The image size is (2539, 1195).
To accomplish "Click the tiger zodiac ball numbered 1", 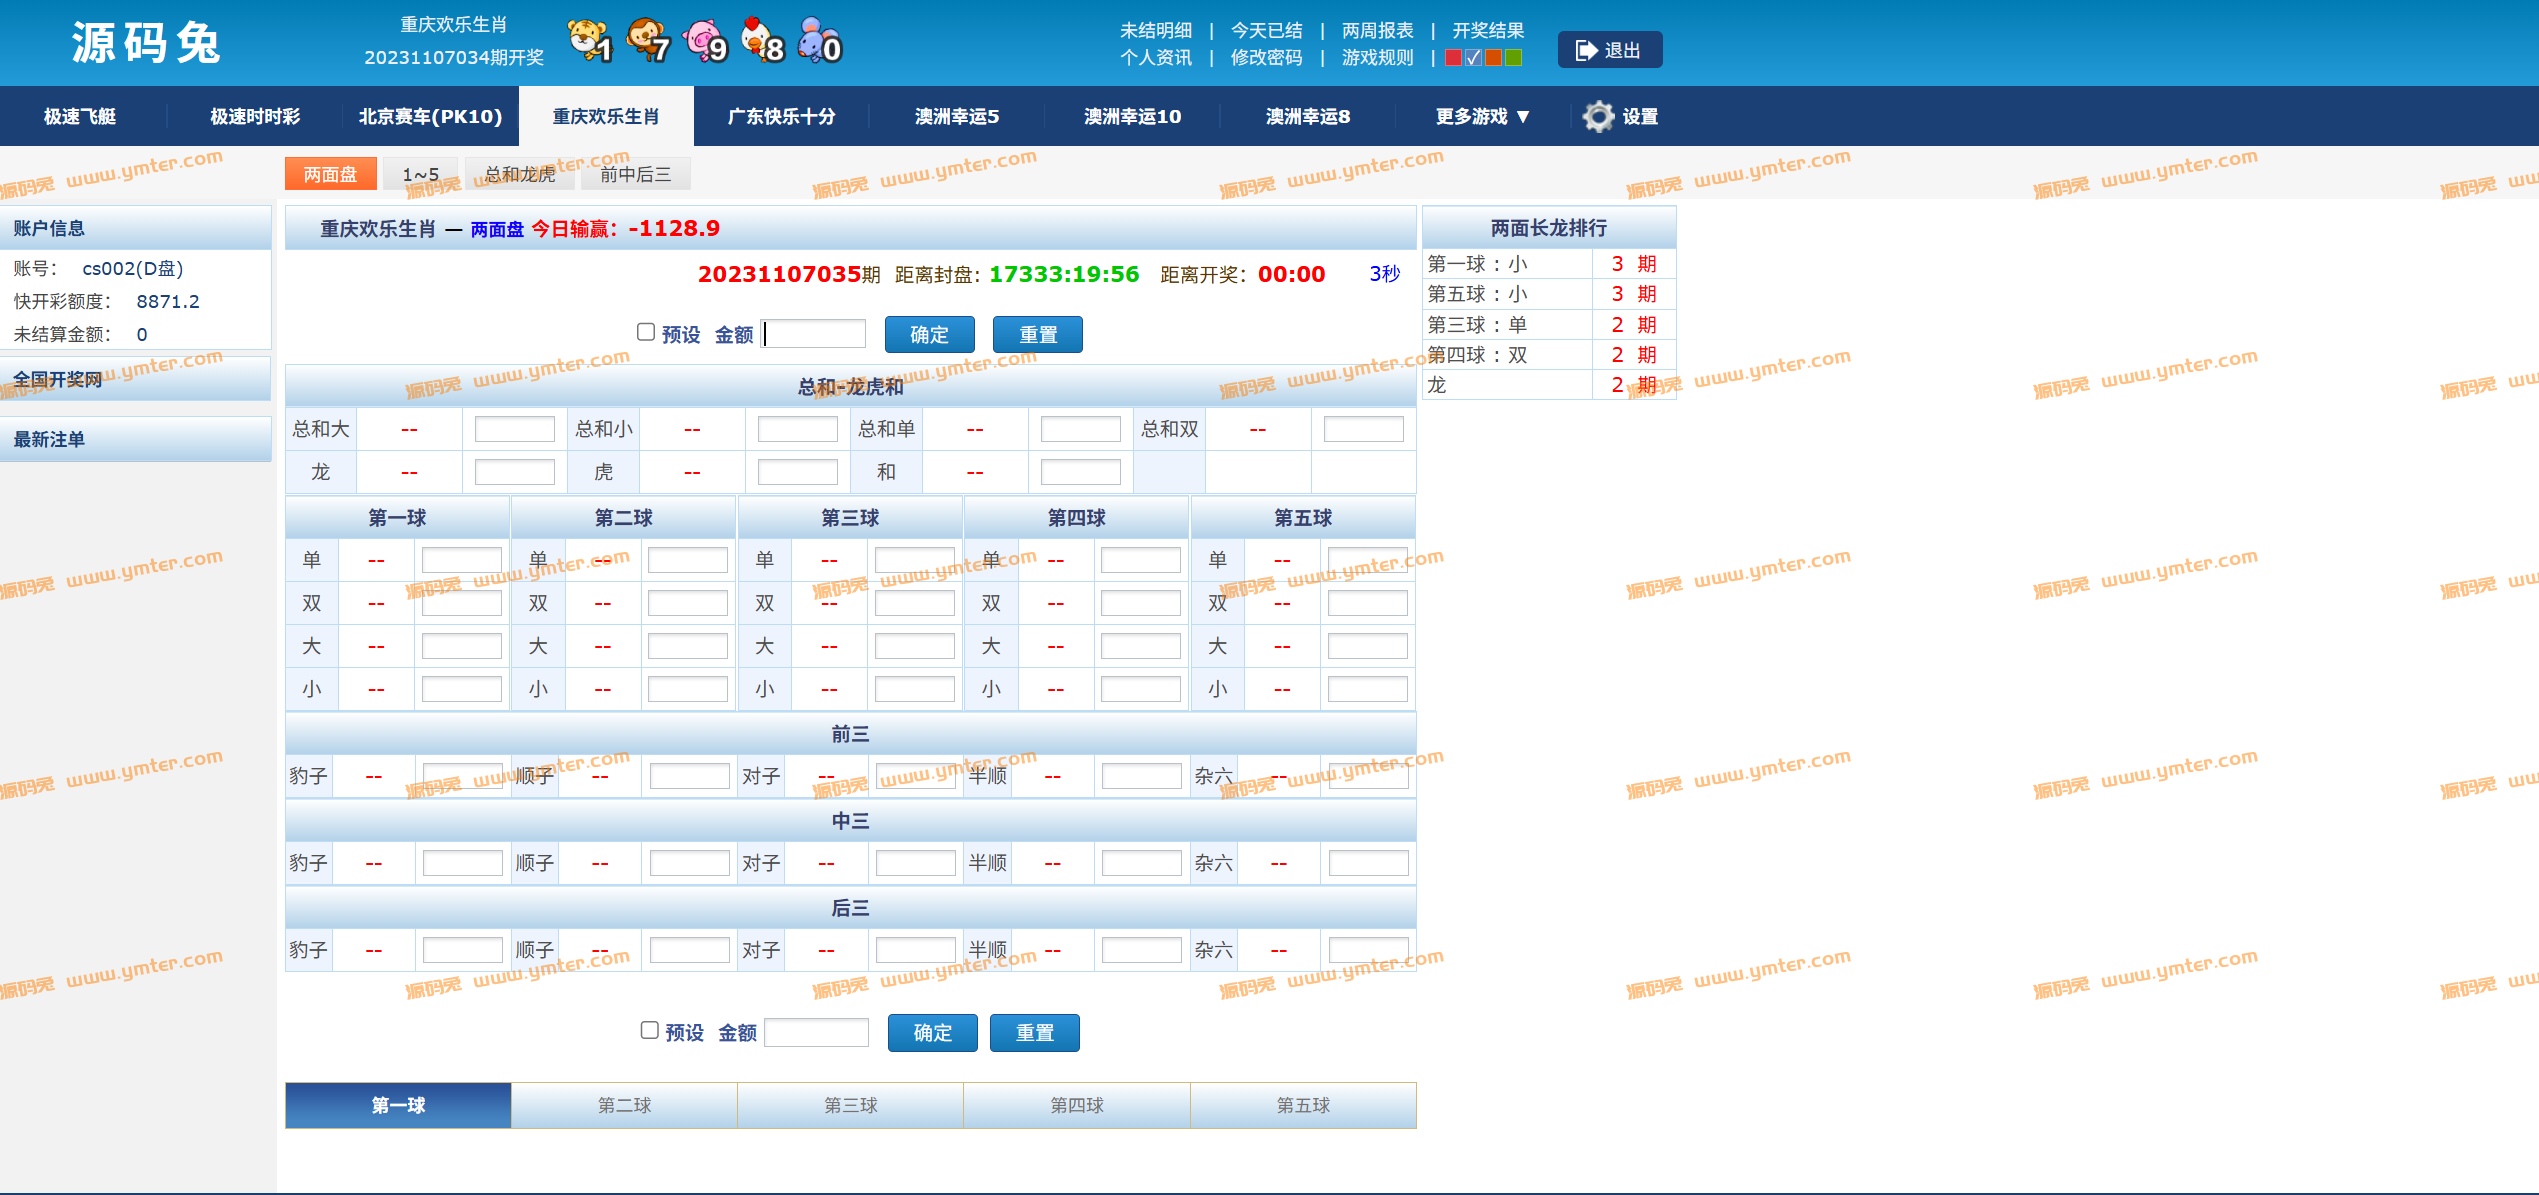I will coord(589,41).
